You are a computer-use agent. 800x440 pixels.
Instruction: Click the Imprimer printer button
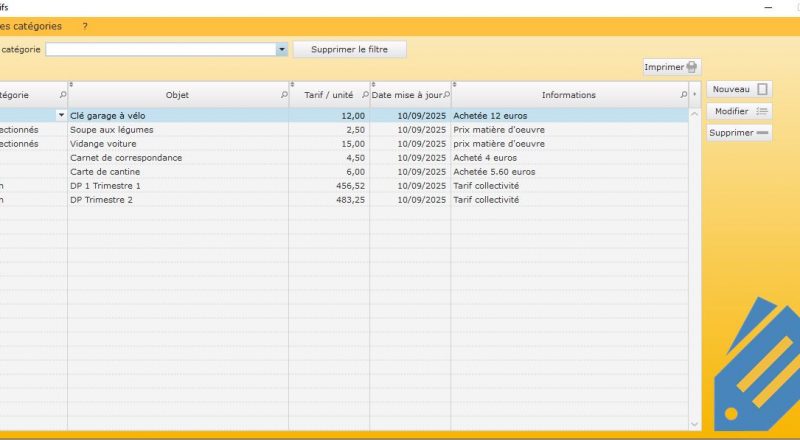tap(671, 67)
